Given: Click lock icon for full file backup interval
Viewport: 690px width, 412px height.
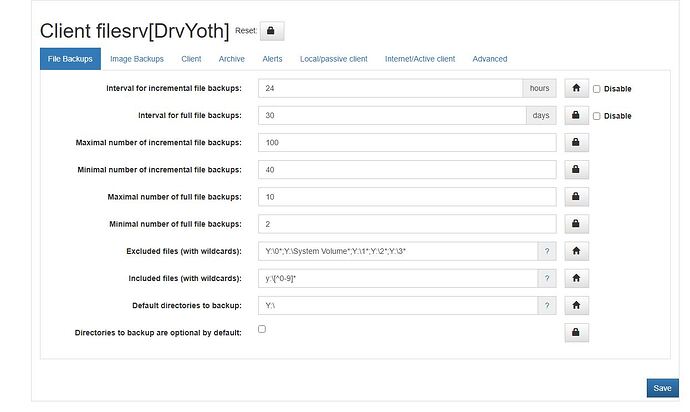Looking at the screenshot, I should [x=577, y=115].
